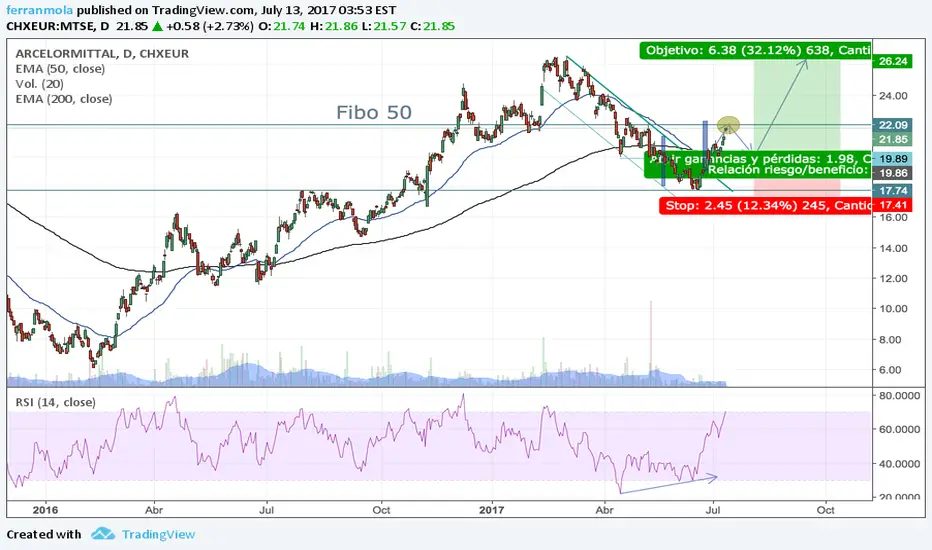
Task: Click the 26.24 price tag
Action: [892, 61]
